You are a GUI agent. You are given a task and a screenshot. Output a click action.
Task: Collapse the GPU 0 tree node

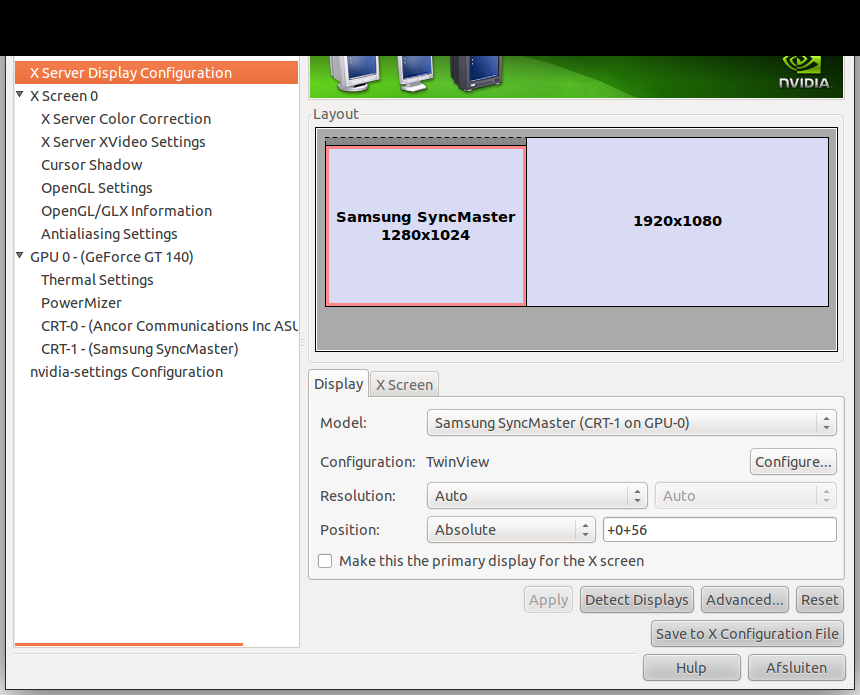(x=20, y=255)
